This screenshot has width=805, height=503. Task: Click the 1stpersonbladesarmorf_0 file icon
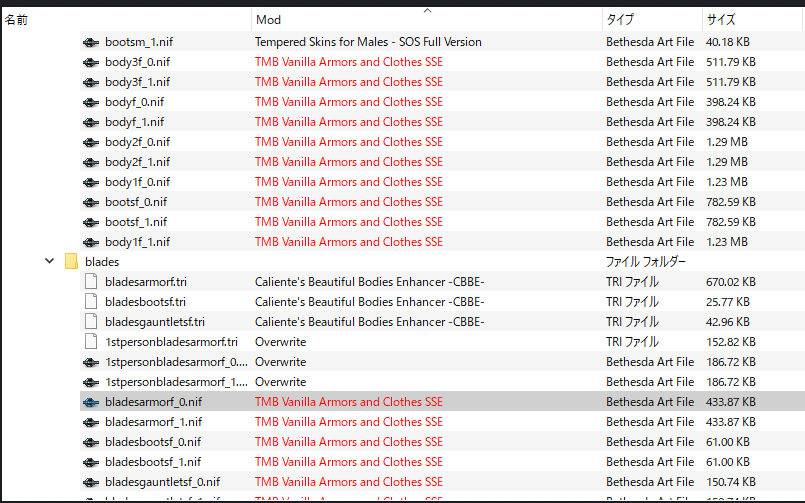[91, 362]
